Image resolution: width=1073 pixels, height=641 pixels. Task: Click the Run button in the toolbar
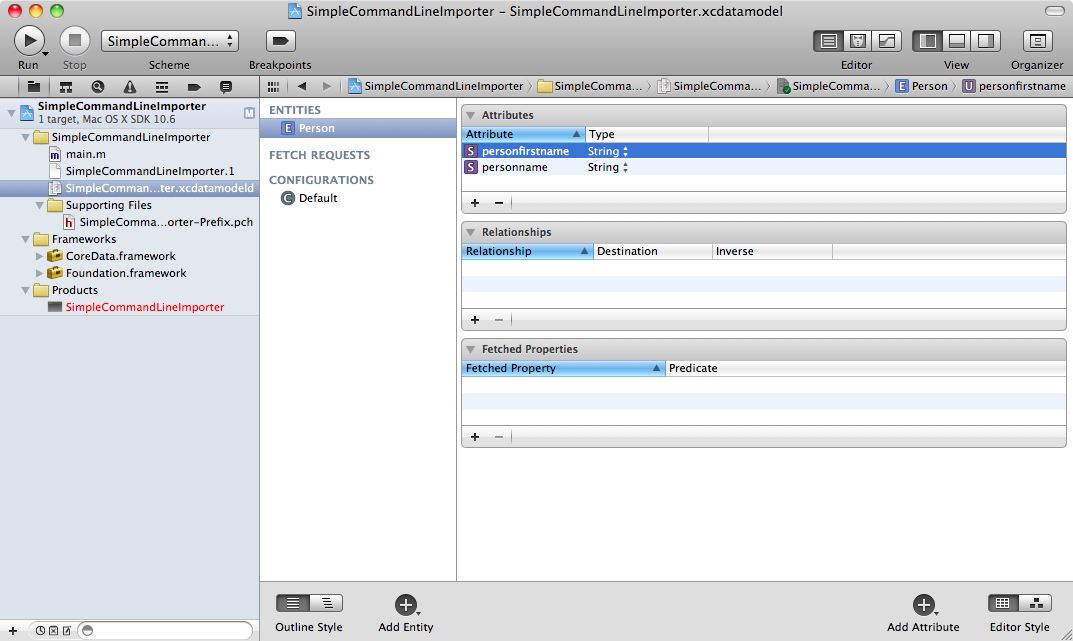[x=29, y=41]
